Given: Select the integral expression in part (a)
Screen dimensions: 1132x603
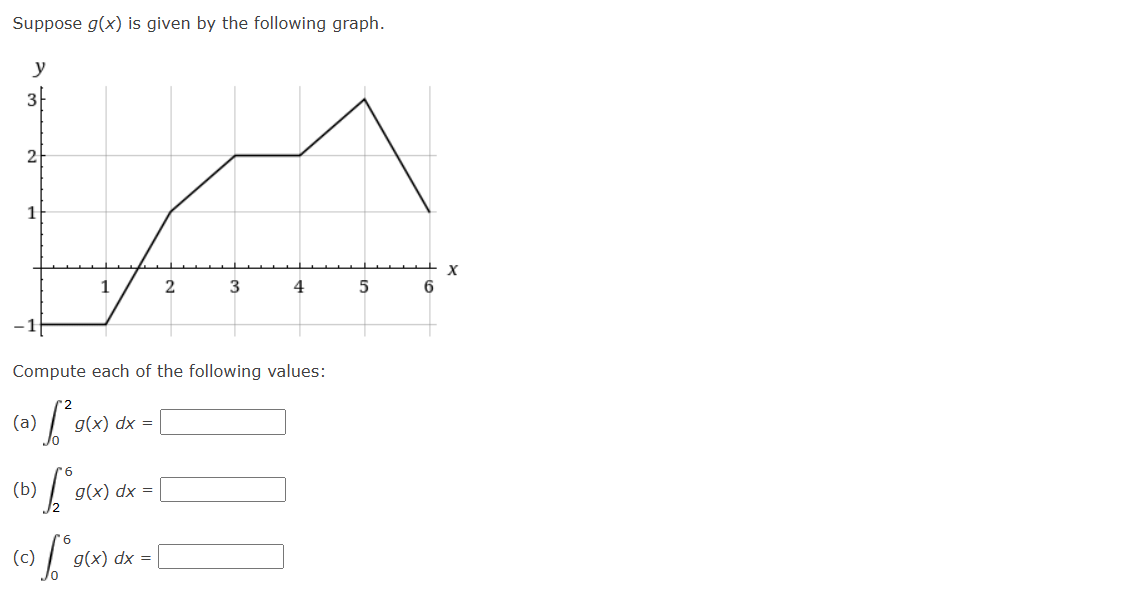Looking at the screenshot, I should [90, 420].
